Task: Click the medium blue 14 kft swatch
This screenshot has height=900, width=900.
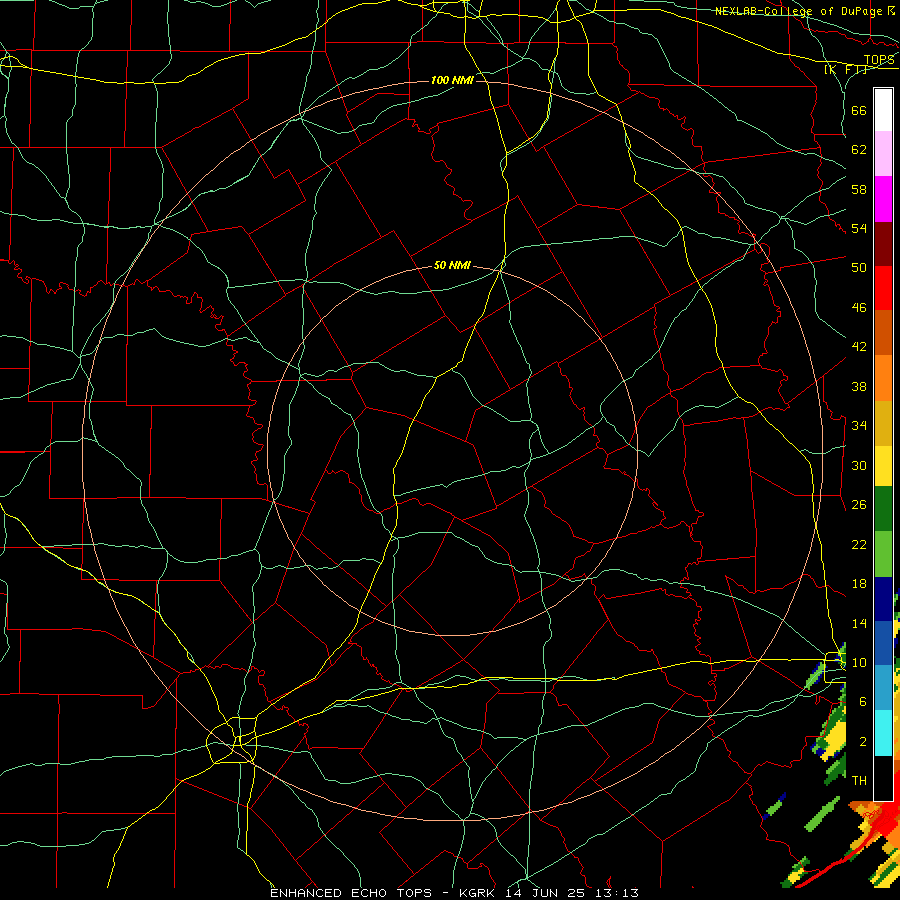Action: pos(883,643)
